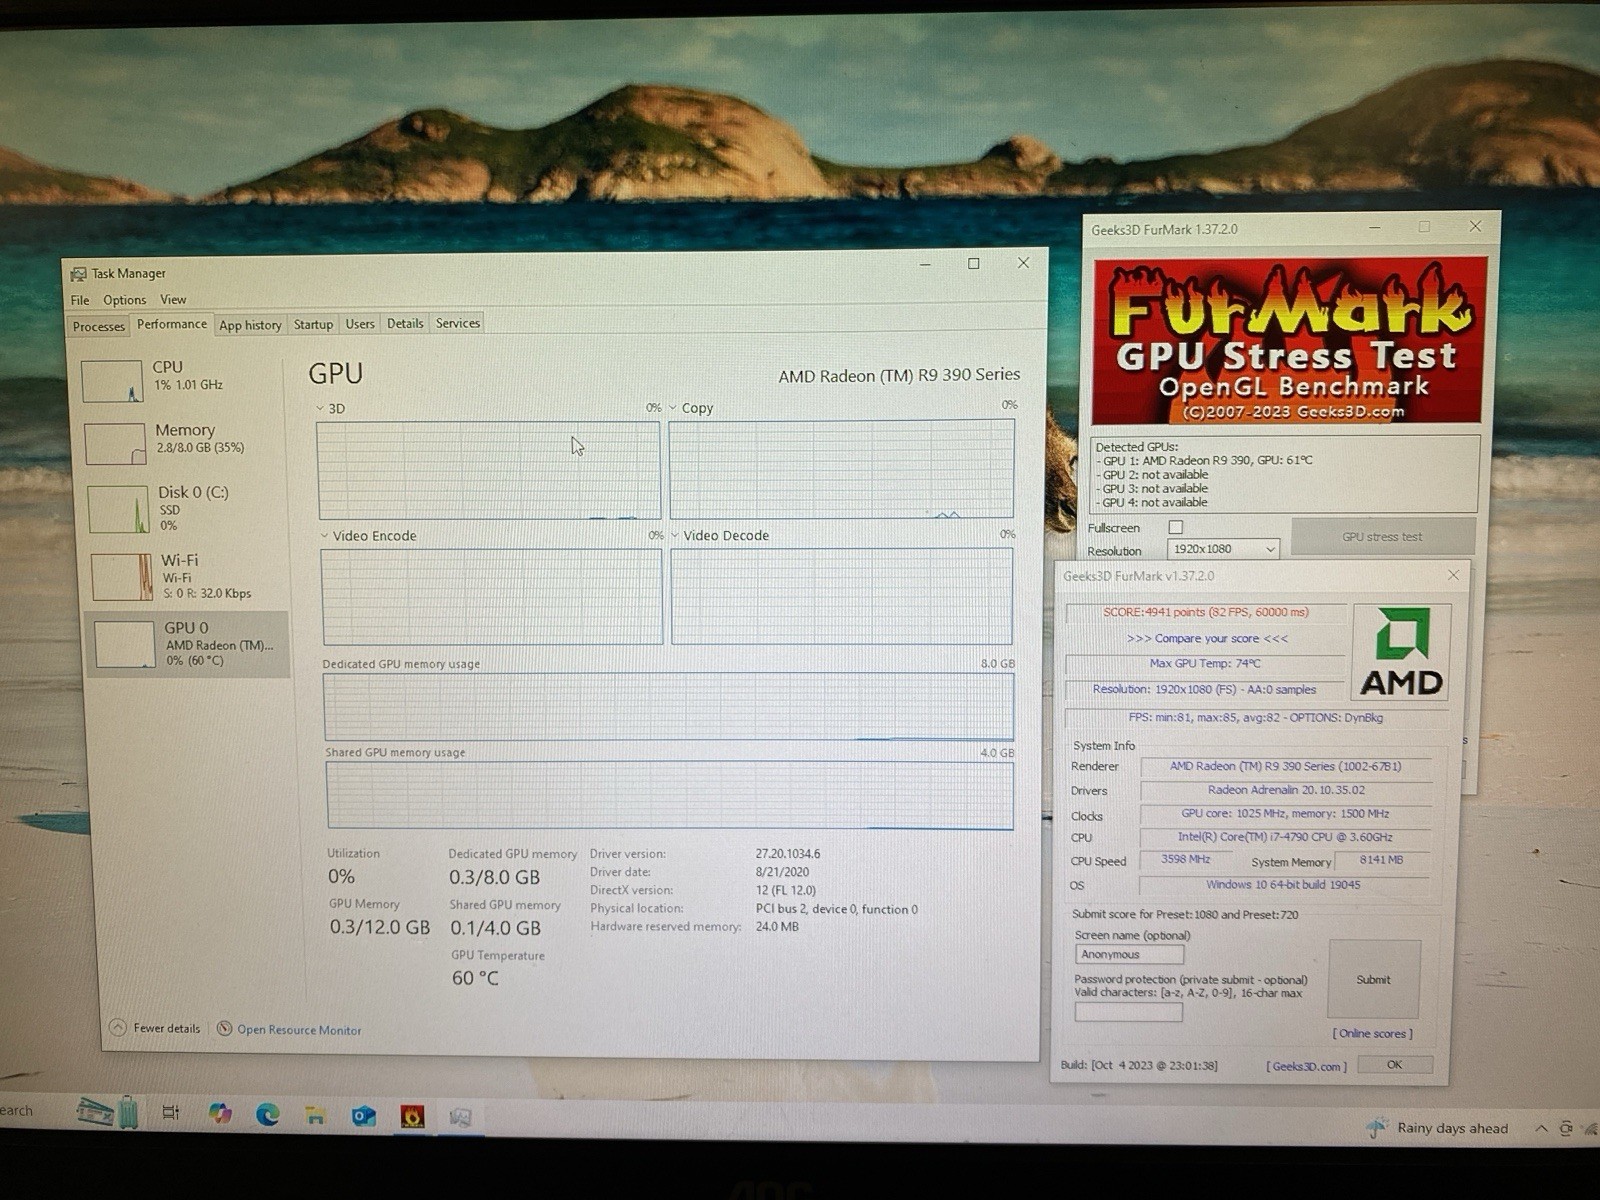Switch to the Startup tab

313,324
